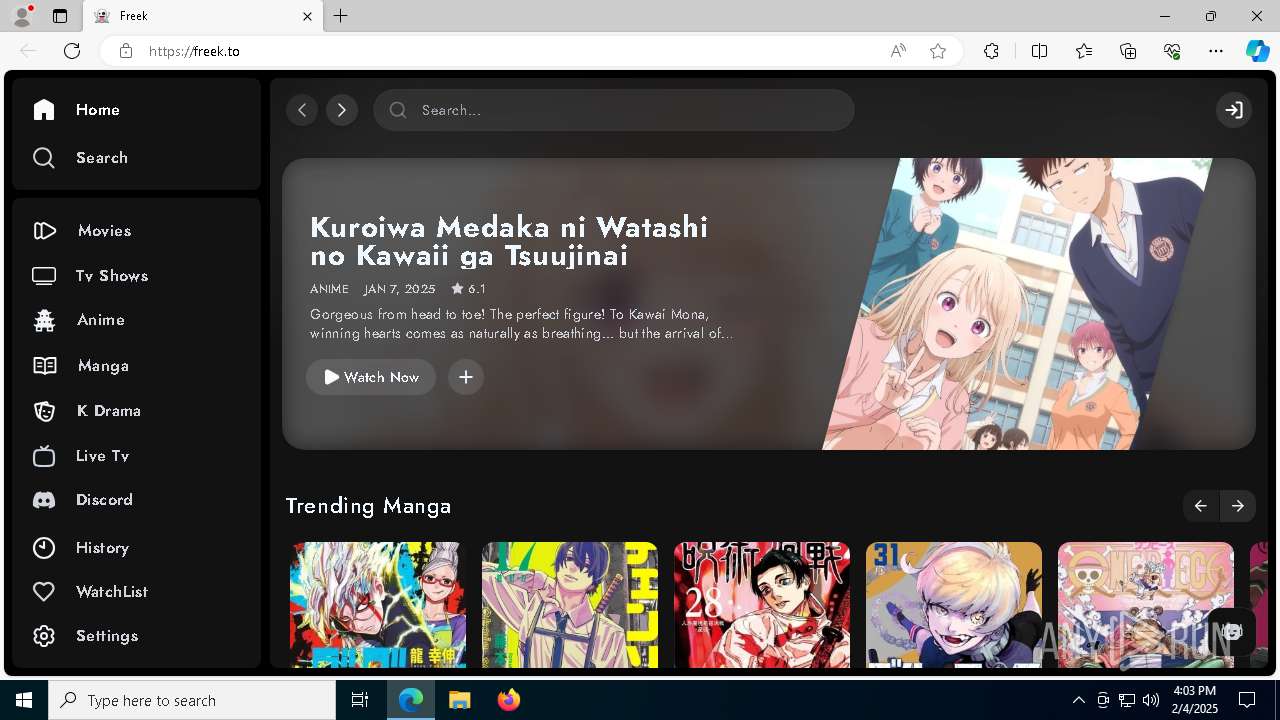Viewport: 1280px width, 720px height.
Task: Open the Home sidebar icon
Action: coord(44,110)
